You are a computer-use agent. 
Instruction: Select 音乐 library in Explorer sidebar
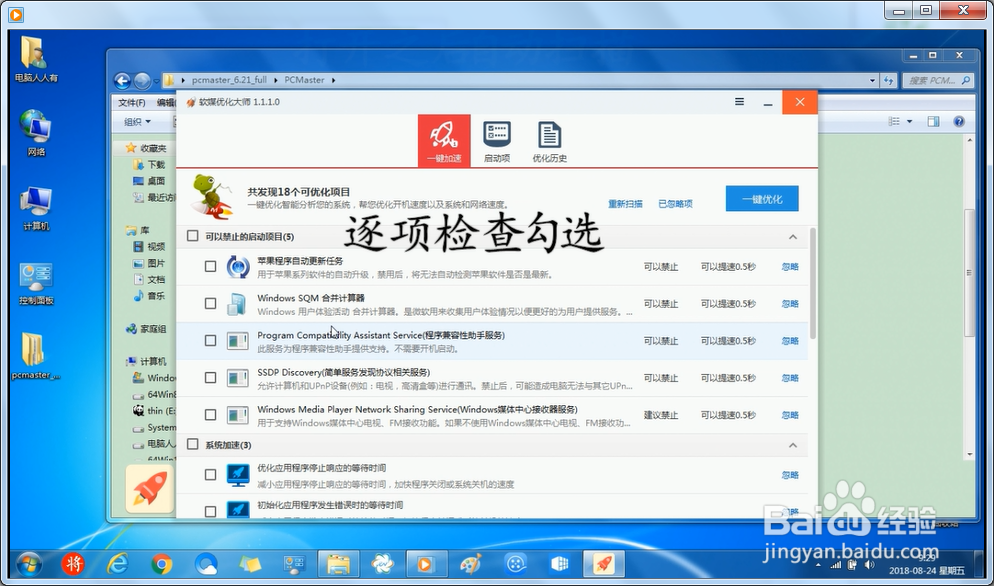click(150, 296)
